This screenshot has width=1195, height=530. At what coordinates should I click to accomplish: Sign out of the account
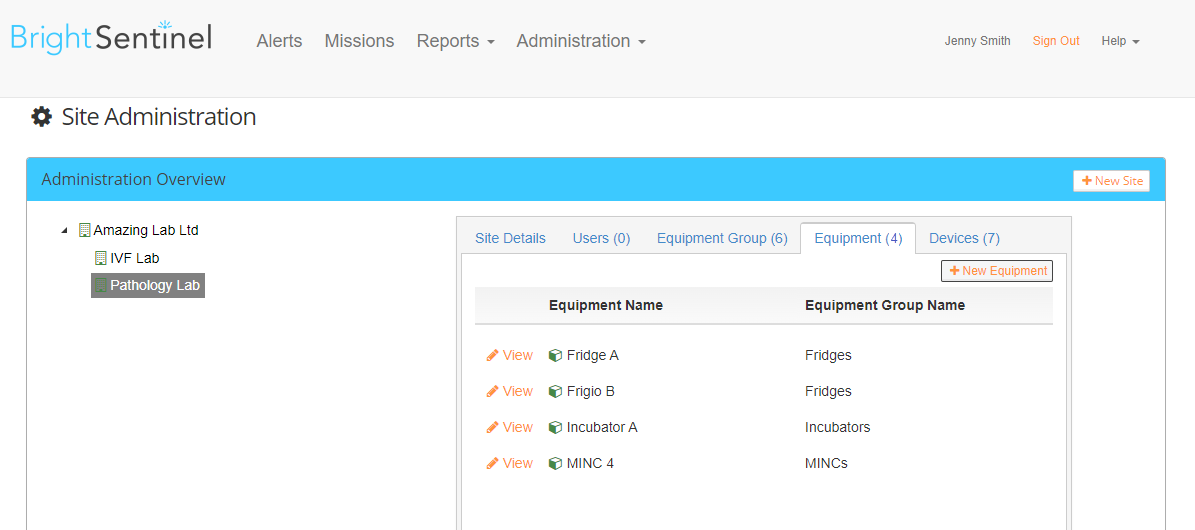(1056, 41)
